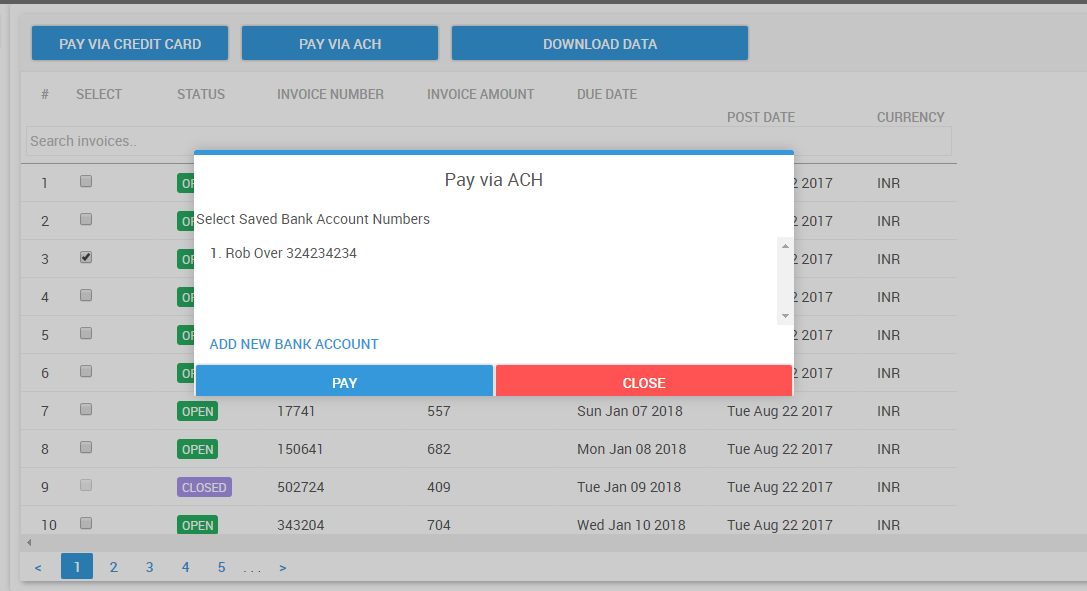Enable the checkbox on row 10
Image resolution: width=1087 pixels, height=591 pixels.
[x=86, y=523]
